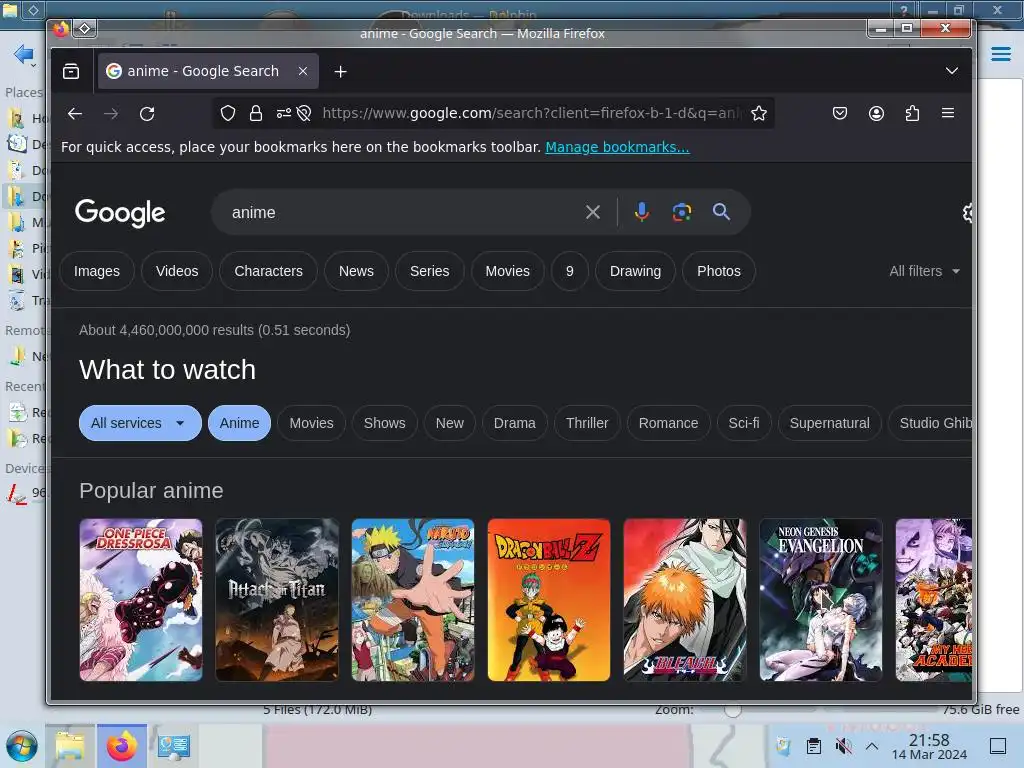1024x768 pixels.
Task: Switch to the News results tab
Action: [x=356, y=271]
